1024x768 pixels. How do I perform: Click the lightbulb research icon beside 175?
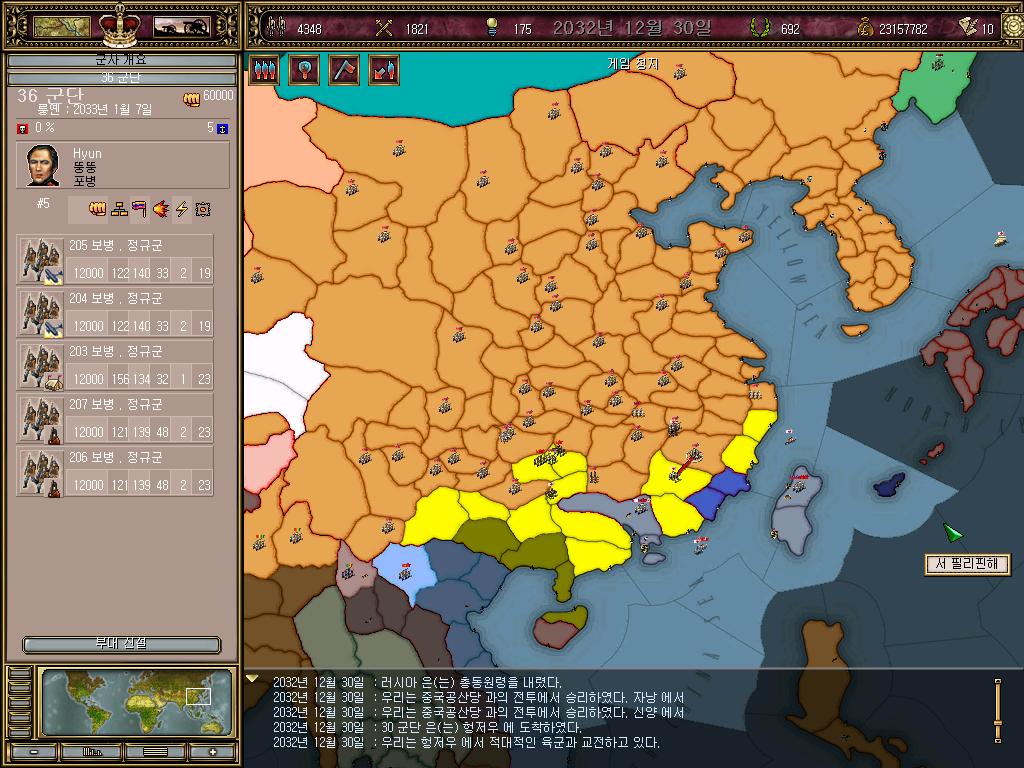point(492,27)
